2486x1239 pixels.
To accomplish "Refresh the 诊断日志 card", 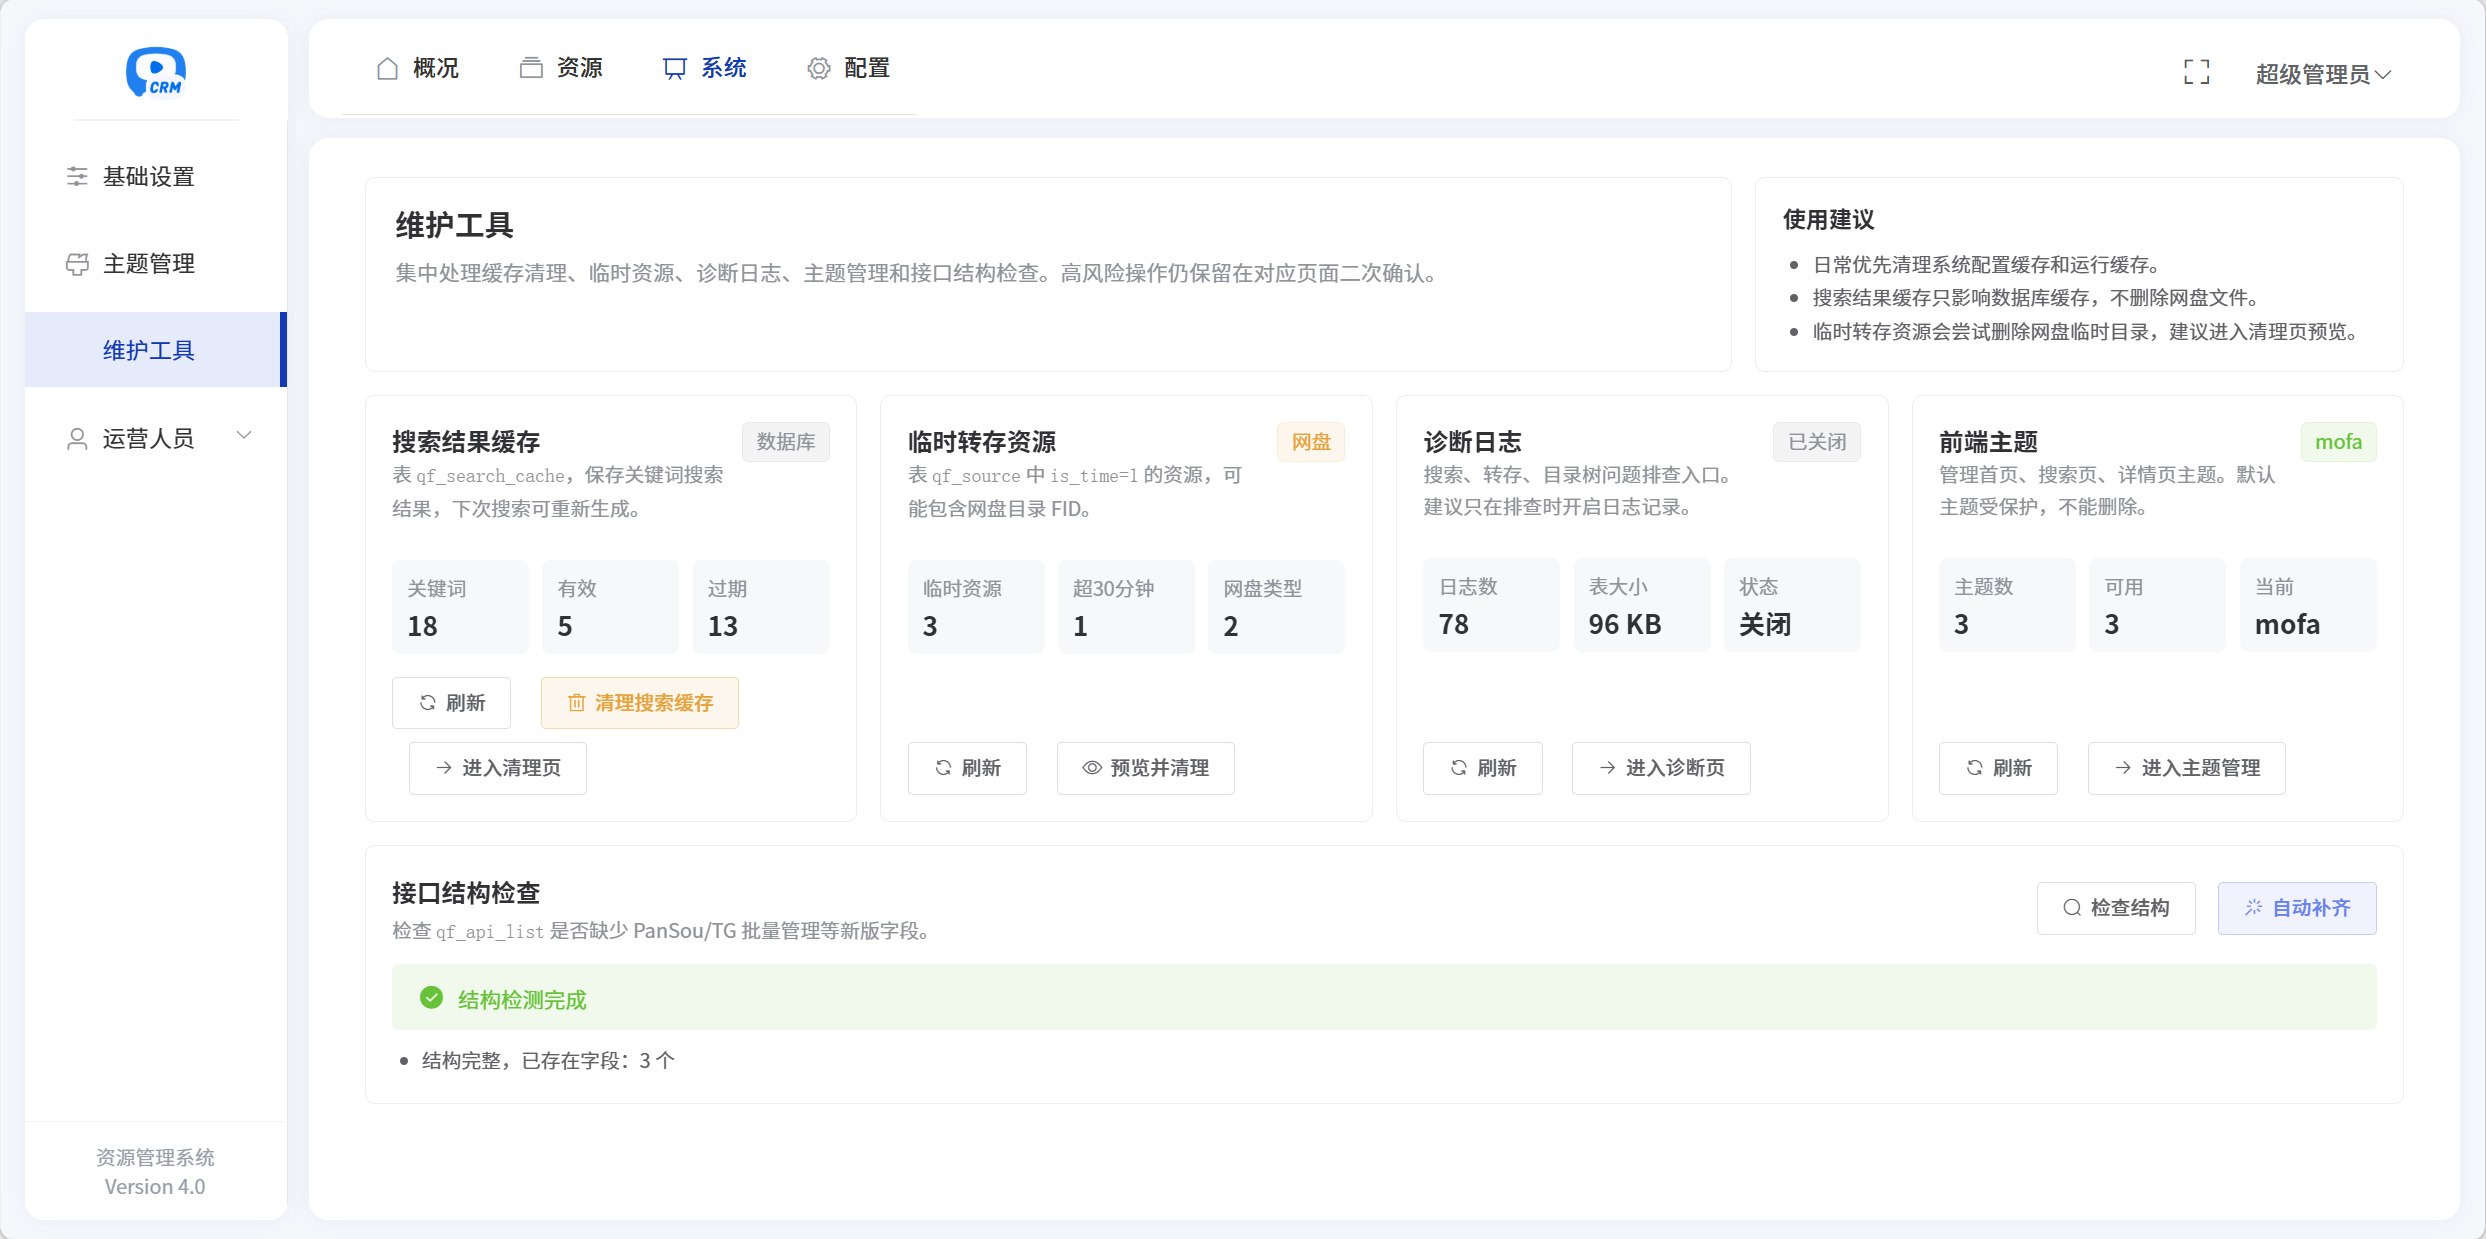I will click(x=1483, y=768).
